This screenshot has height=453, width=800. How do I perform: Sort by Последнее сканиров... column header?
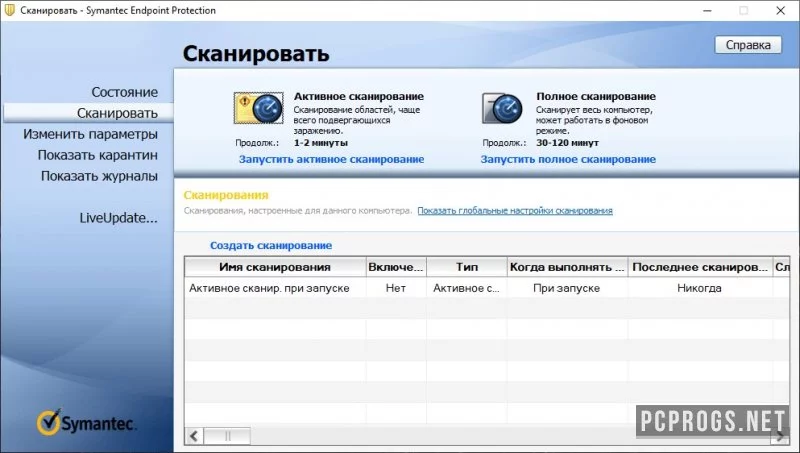click(700, 267)
